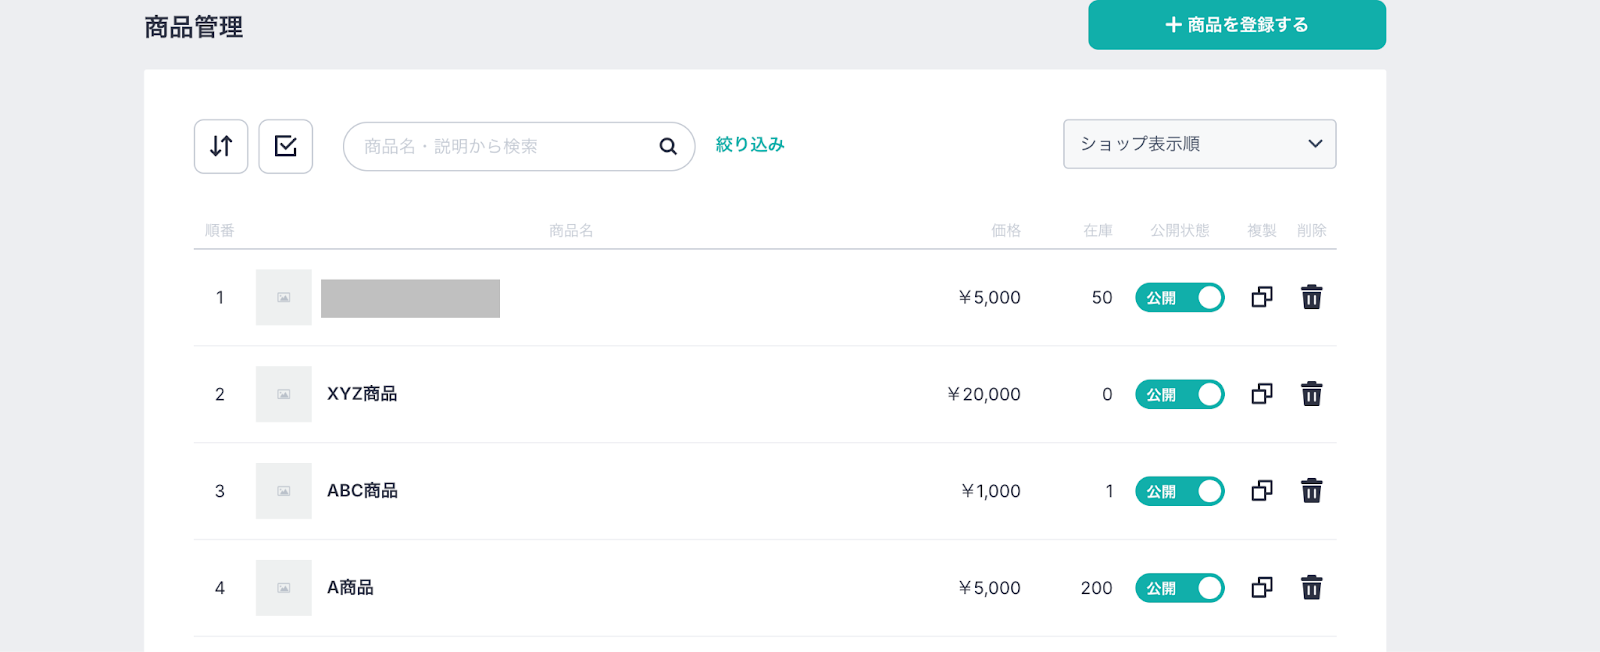1600x652 pixels.
Task: Open the ショップ表示順 sort dropdown
Action: click(x=1199, y=144)
